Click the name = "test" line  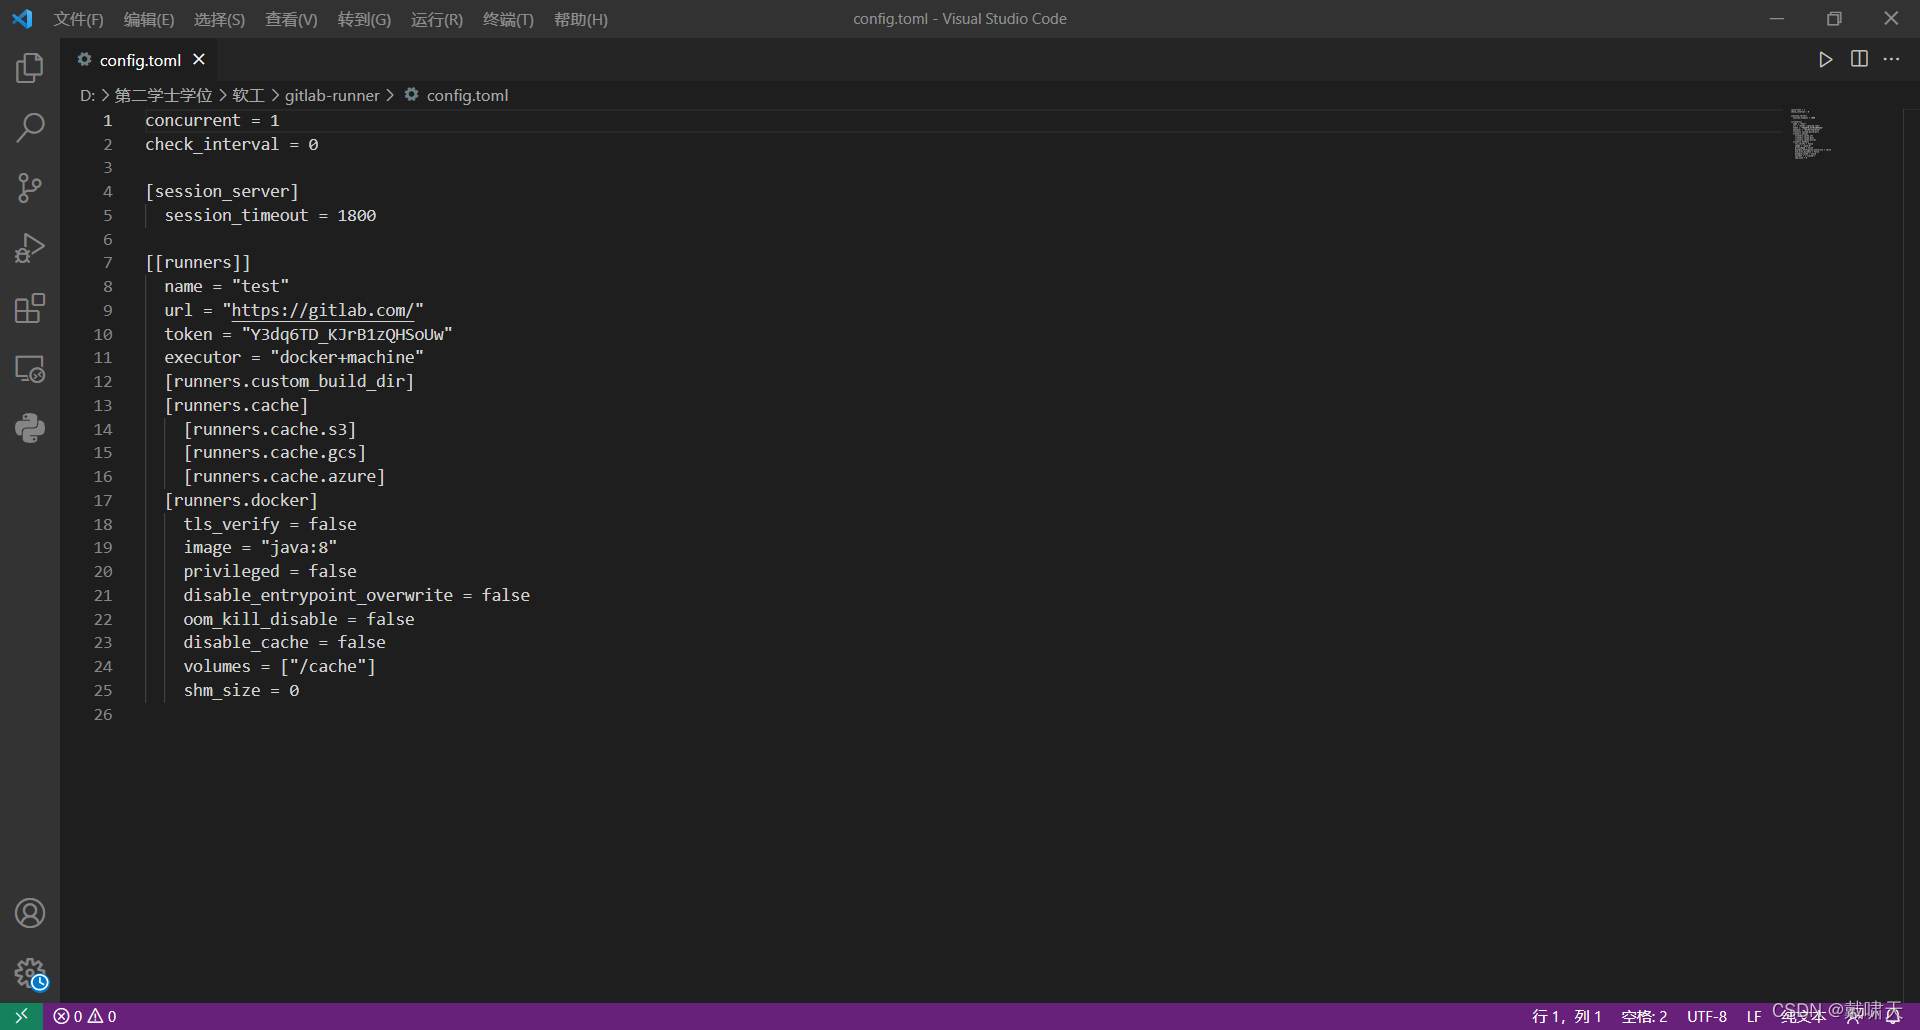click(227, 286)
